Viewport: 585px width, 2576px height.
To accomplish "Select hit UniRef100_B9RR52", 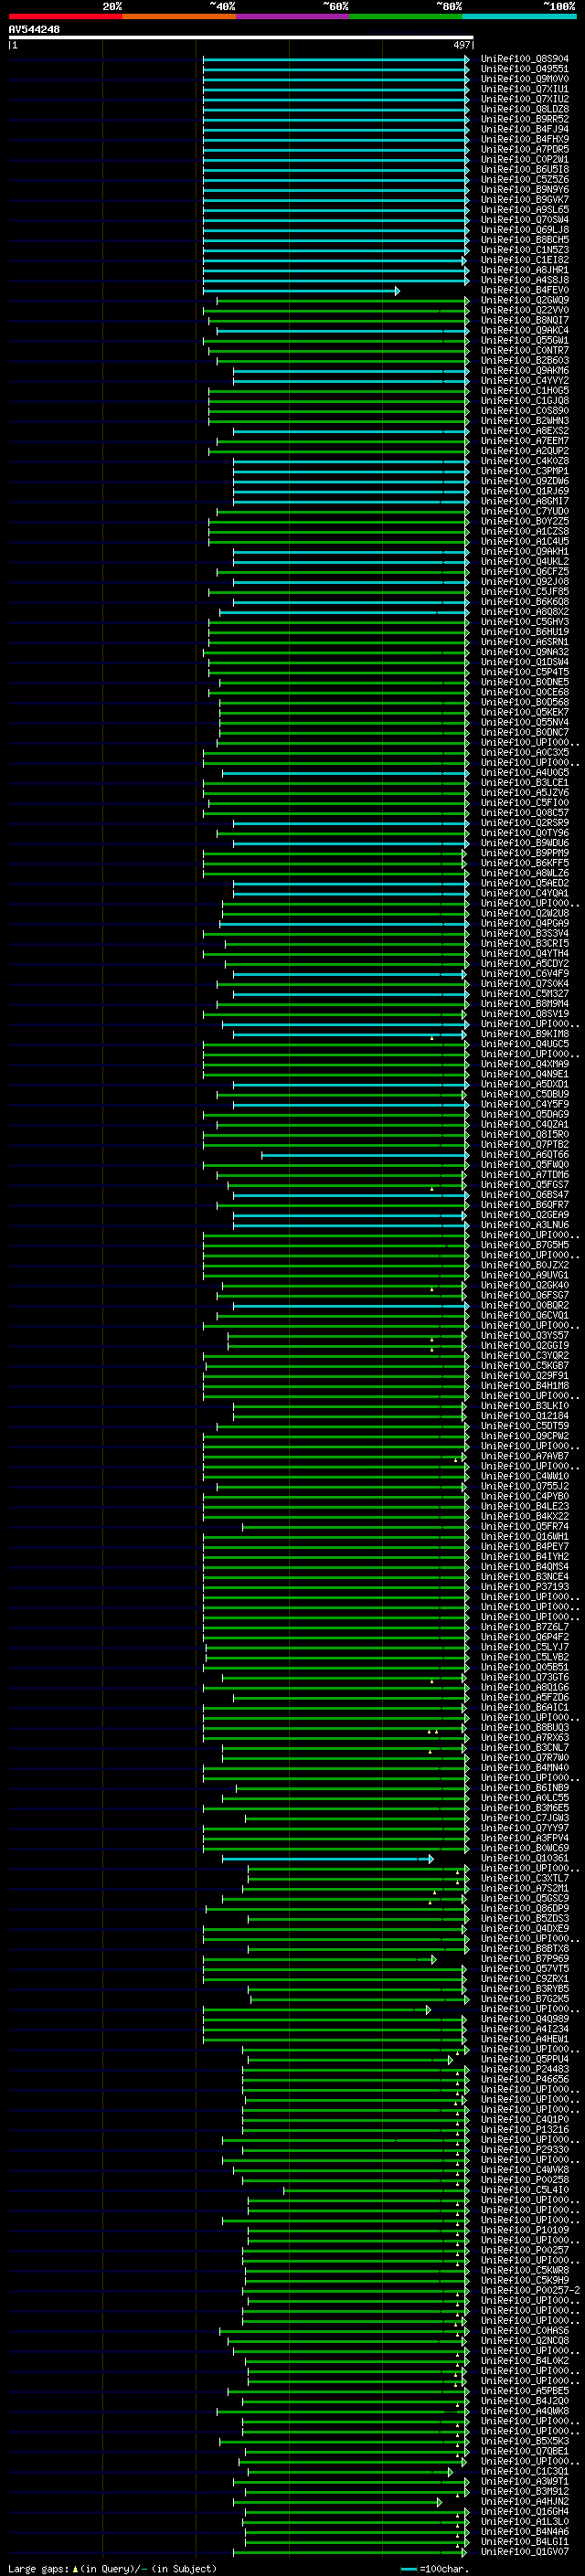I will [x=525, y=119].
